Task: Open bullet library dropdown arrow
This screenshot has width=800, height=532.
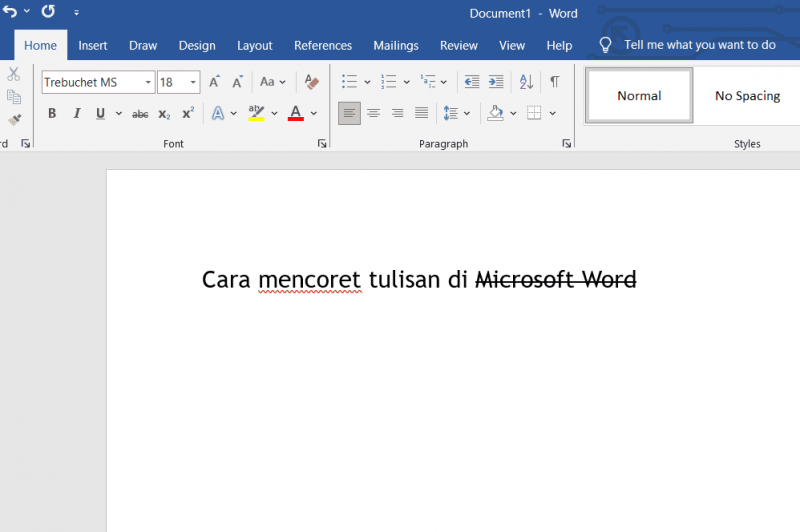Action: pos(367,82)
